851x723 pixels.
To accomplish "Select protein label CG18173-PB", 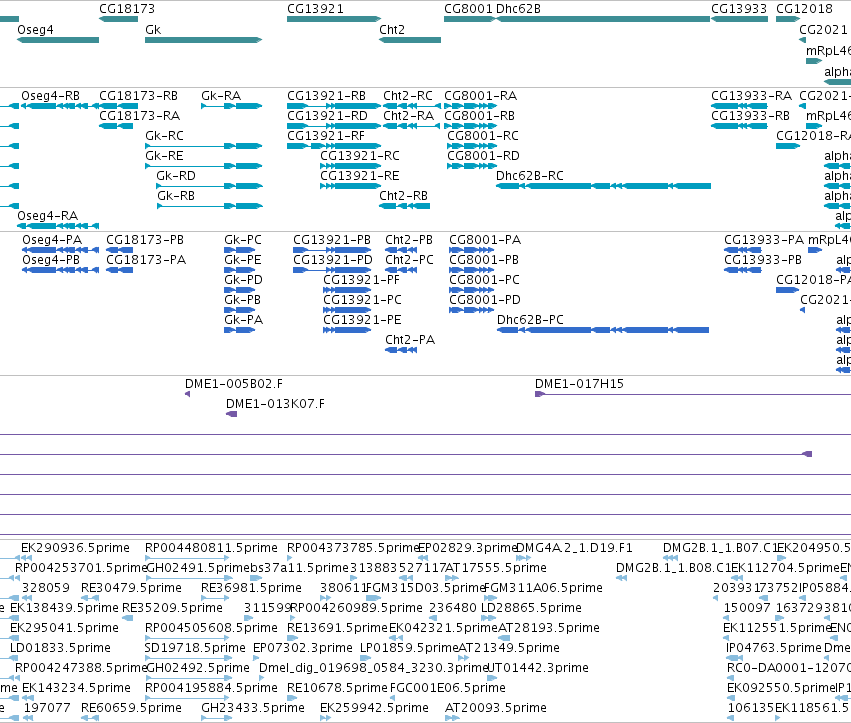I will [x=145, y=240].
